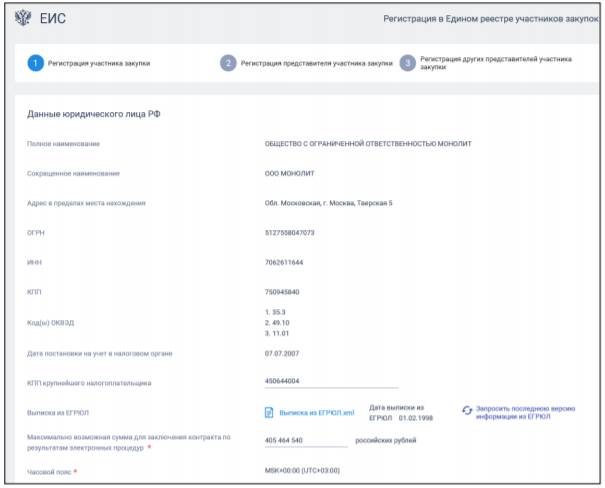Open the 'Регистрация участника закупки' step
The height and width of the screenshot is (488, 605).
(99, 63)
